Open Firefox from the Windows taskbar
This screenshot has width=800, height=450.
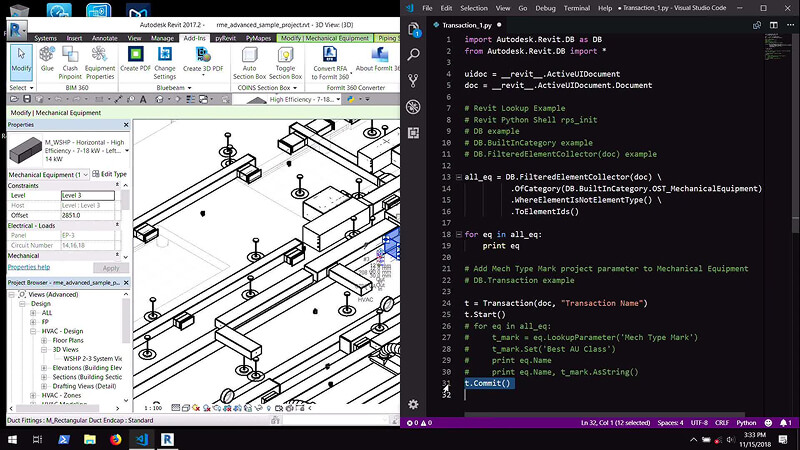coord(113,438)
